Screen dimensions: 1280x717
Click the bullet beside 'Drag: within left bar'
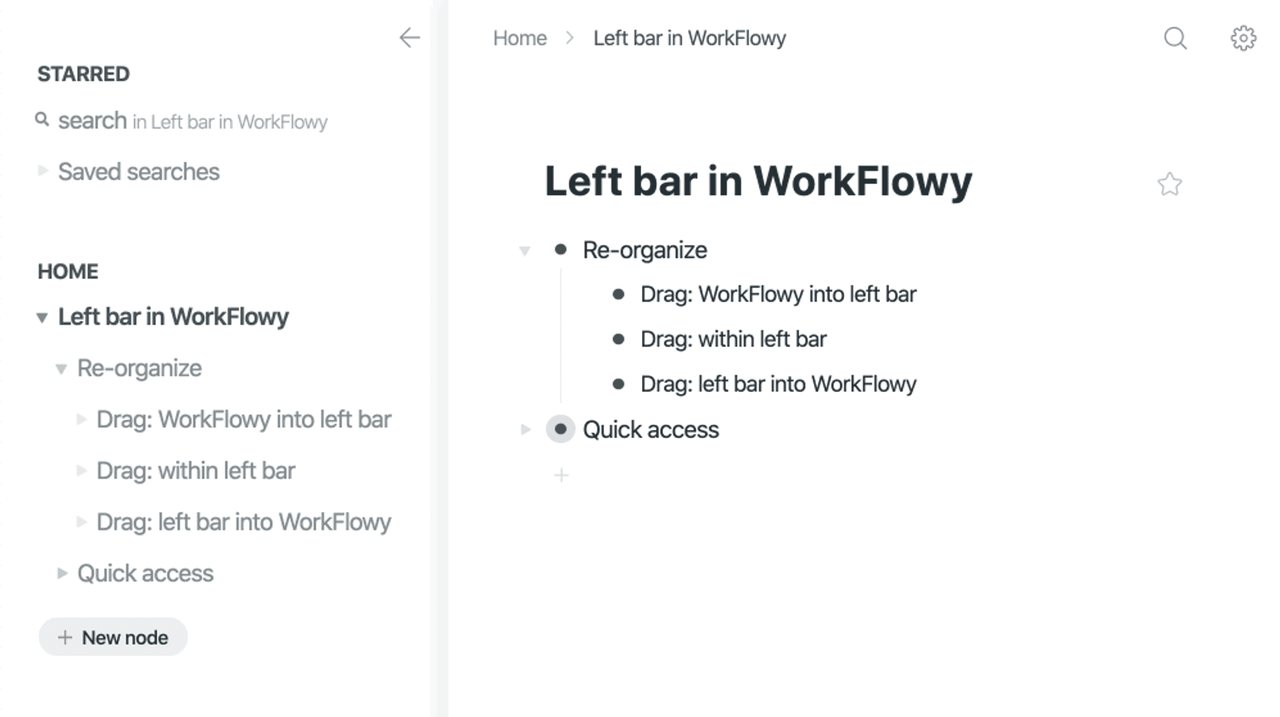(620, 339)
